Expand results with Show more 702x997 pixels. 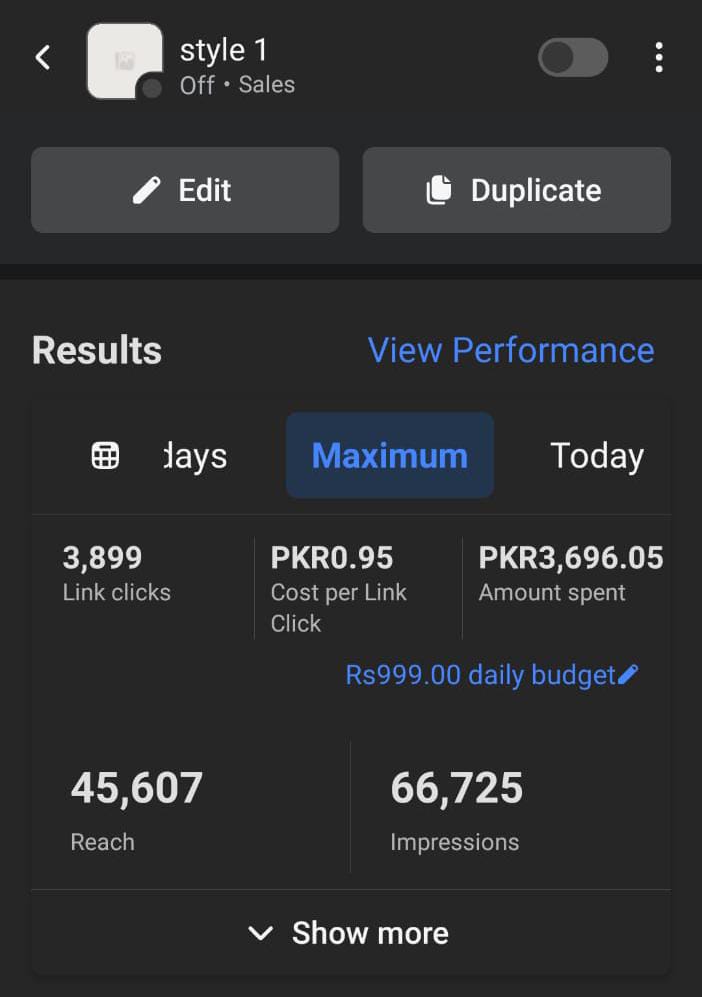(x=350, y=933)
